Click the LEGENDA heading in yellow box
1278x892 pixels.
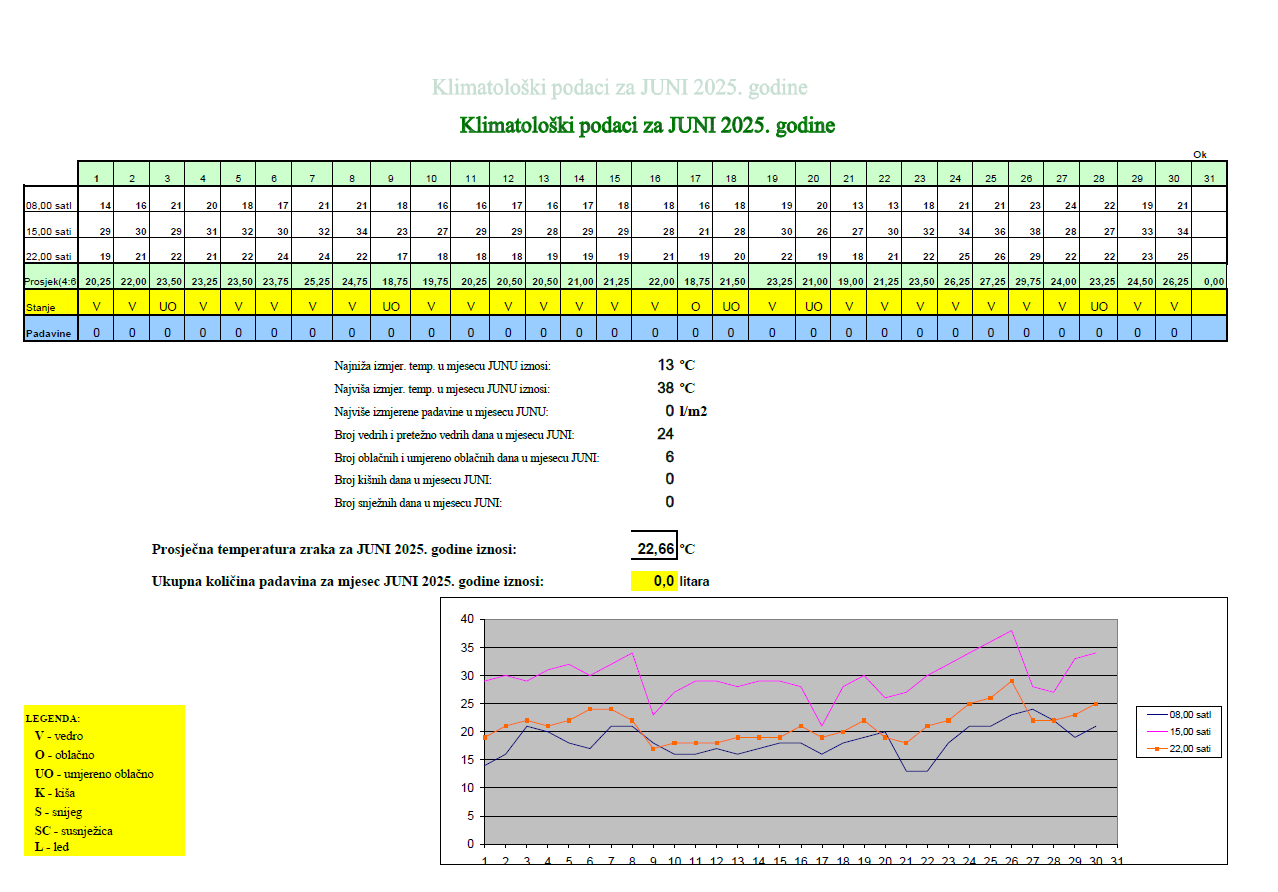[52, 718]
